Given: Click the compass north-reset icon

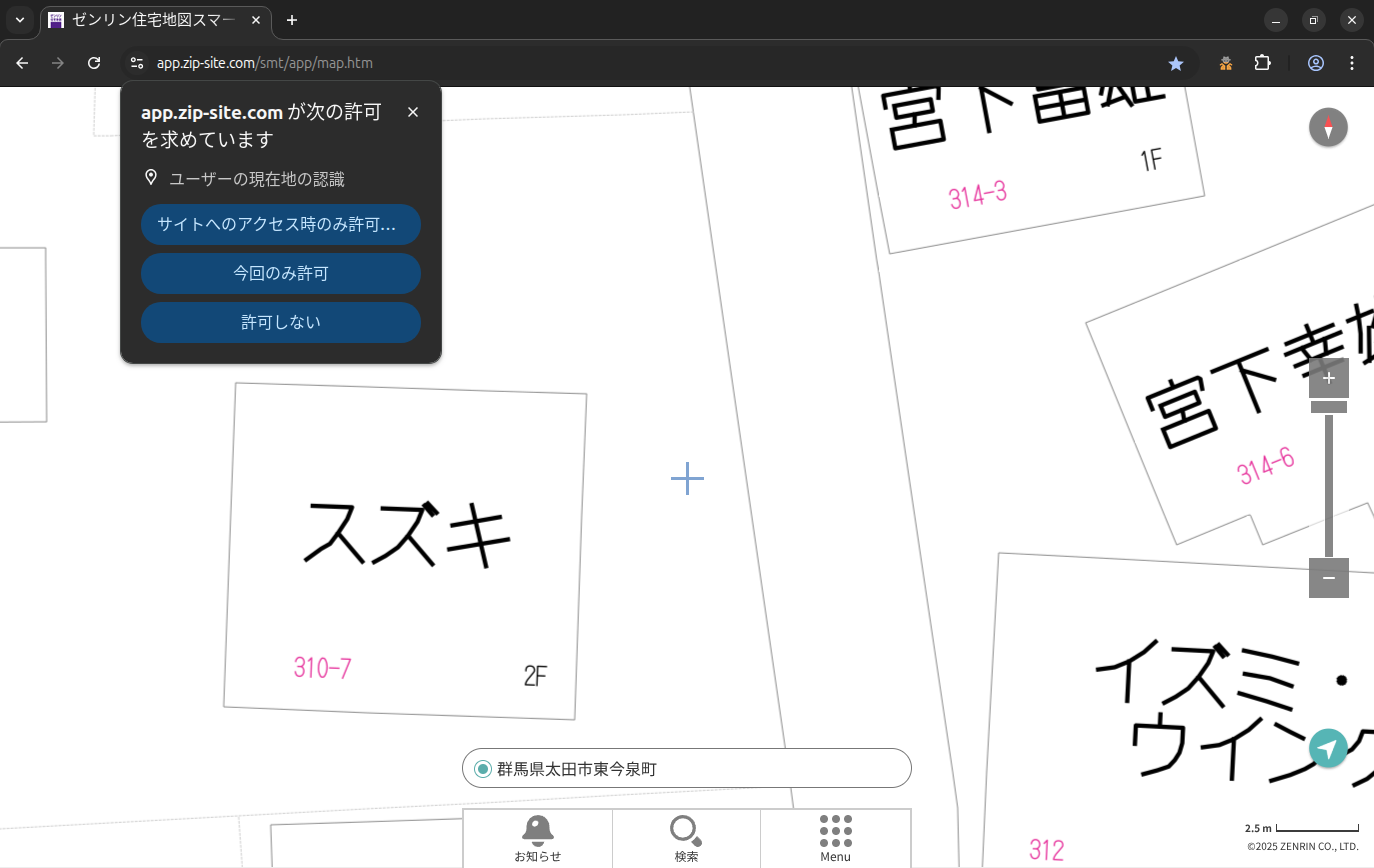Looking at the screenshot, I should point(1328,127).
